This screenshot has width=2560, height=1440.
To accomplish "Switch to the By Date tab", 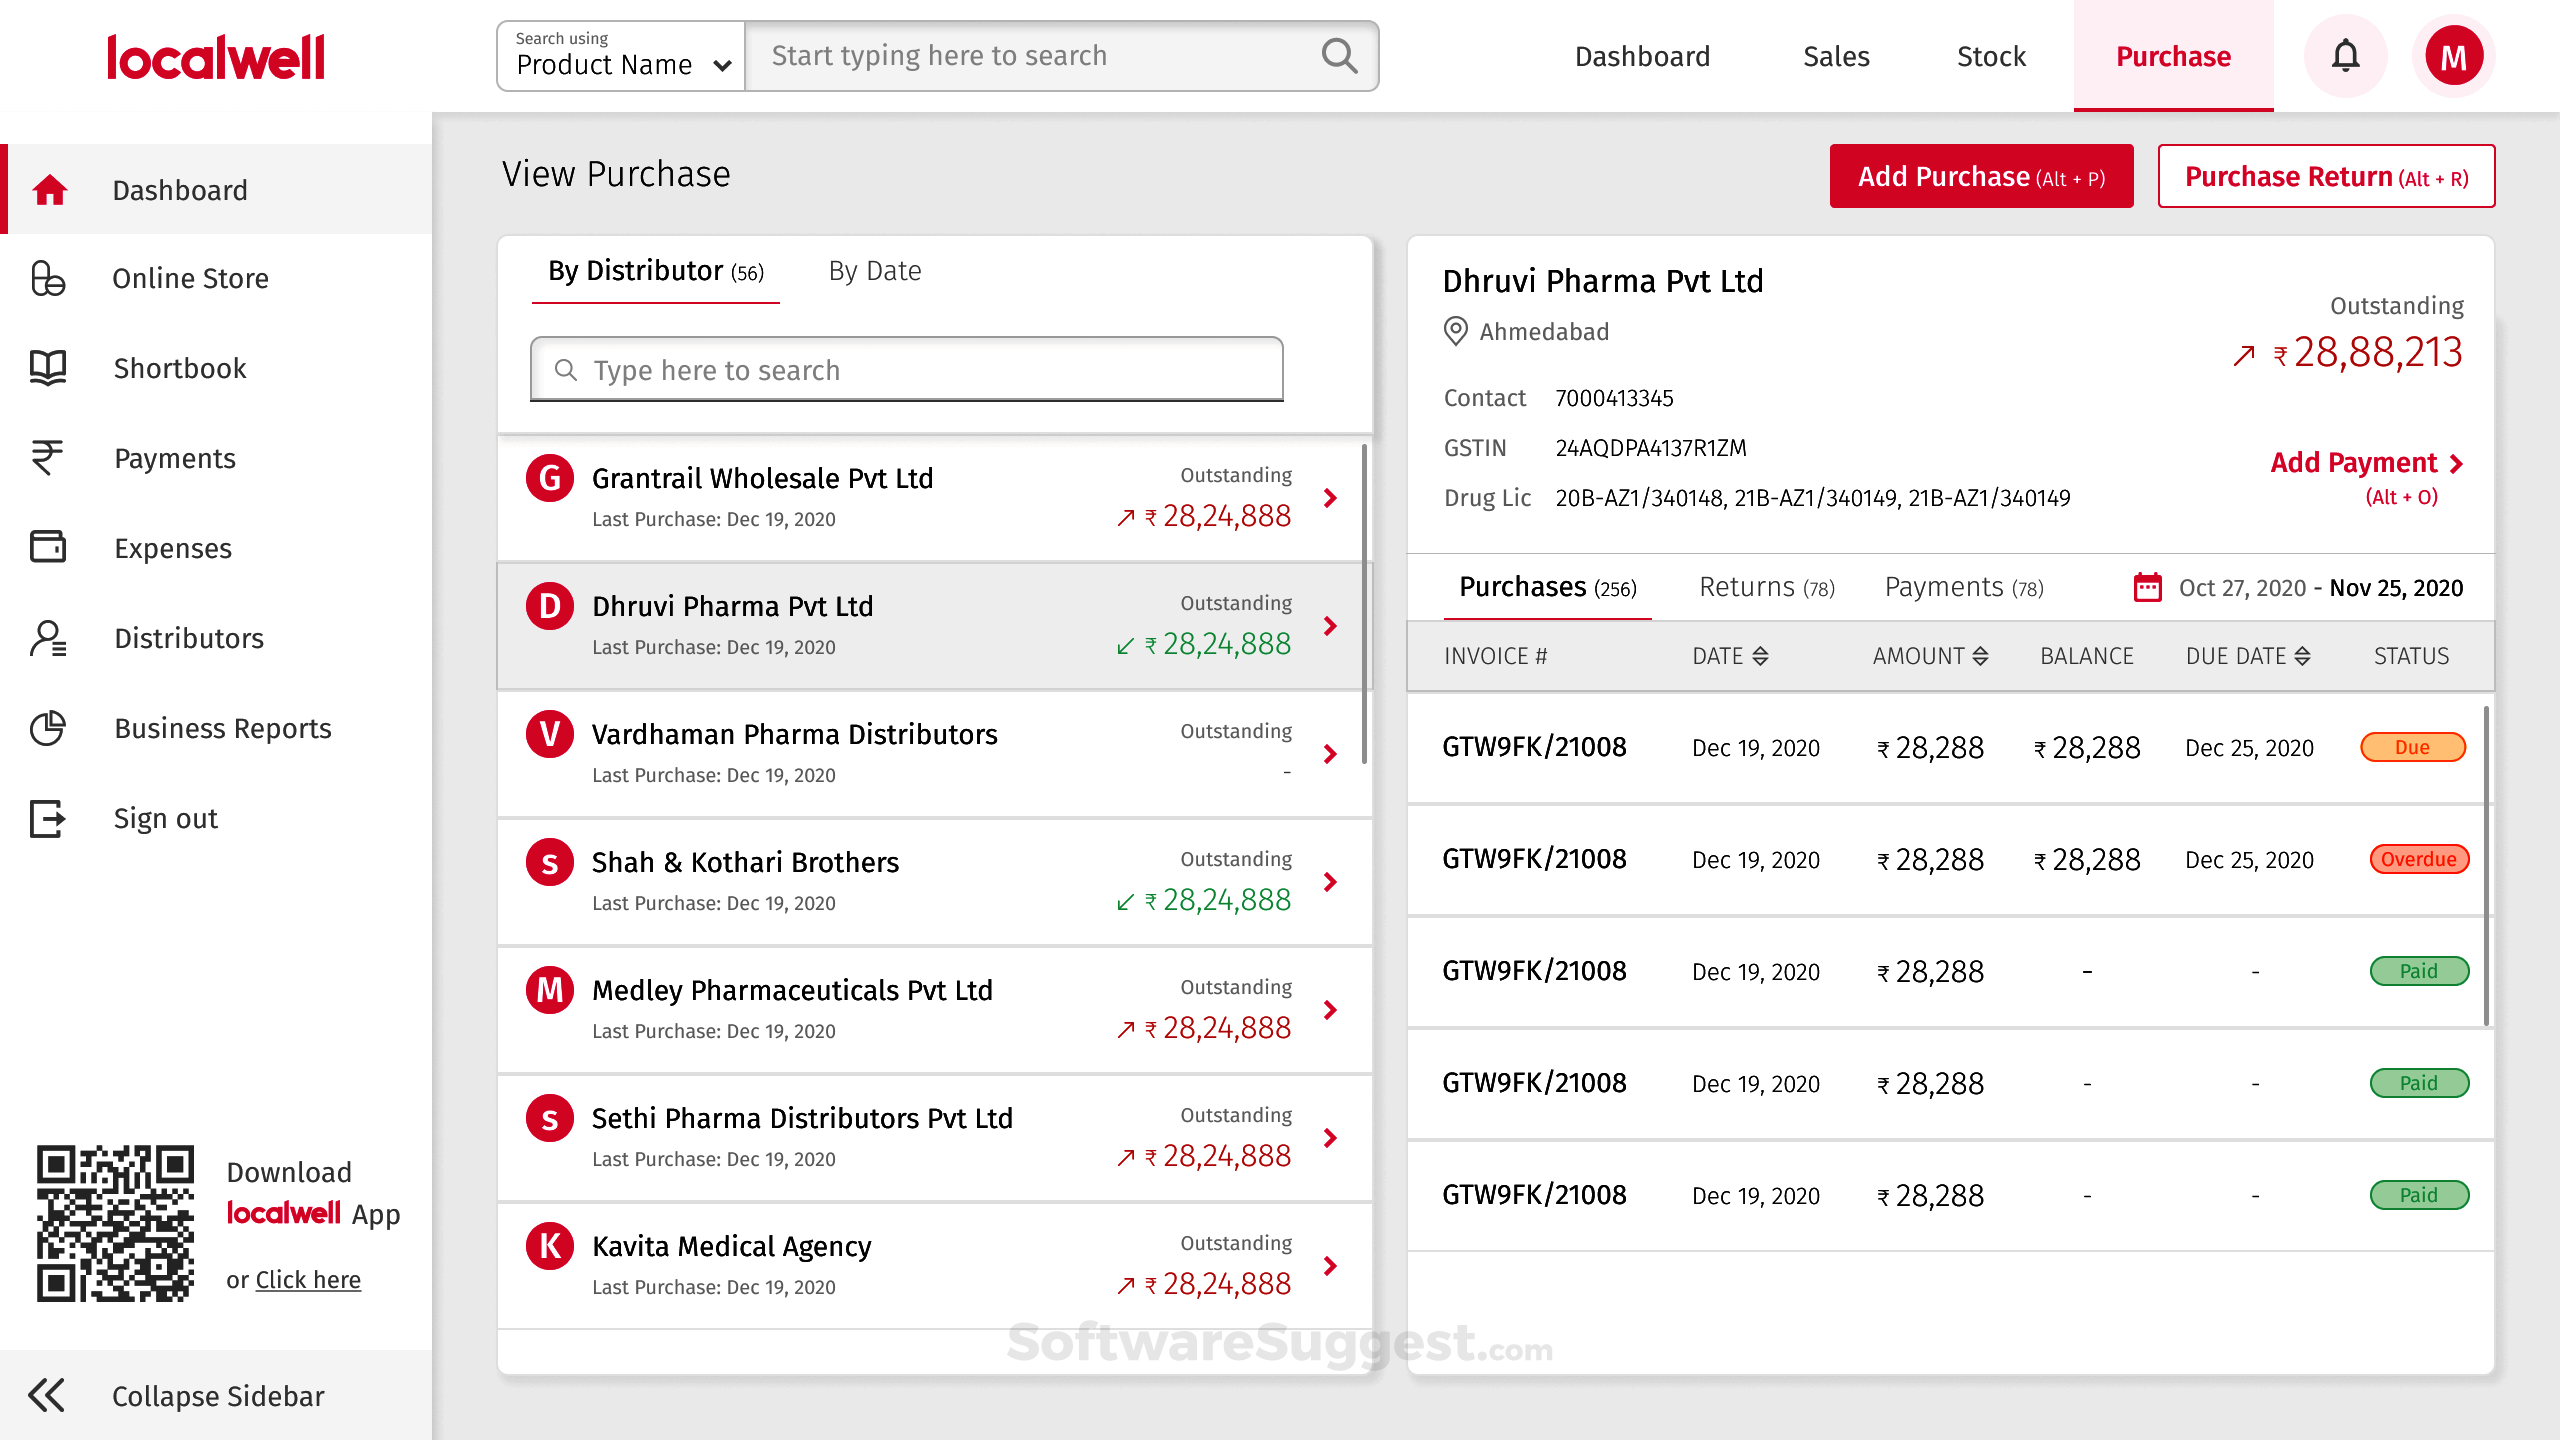I will [877, 271].
